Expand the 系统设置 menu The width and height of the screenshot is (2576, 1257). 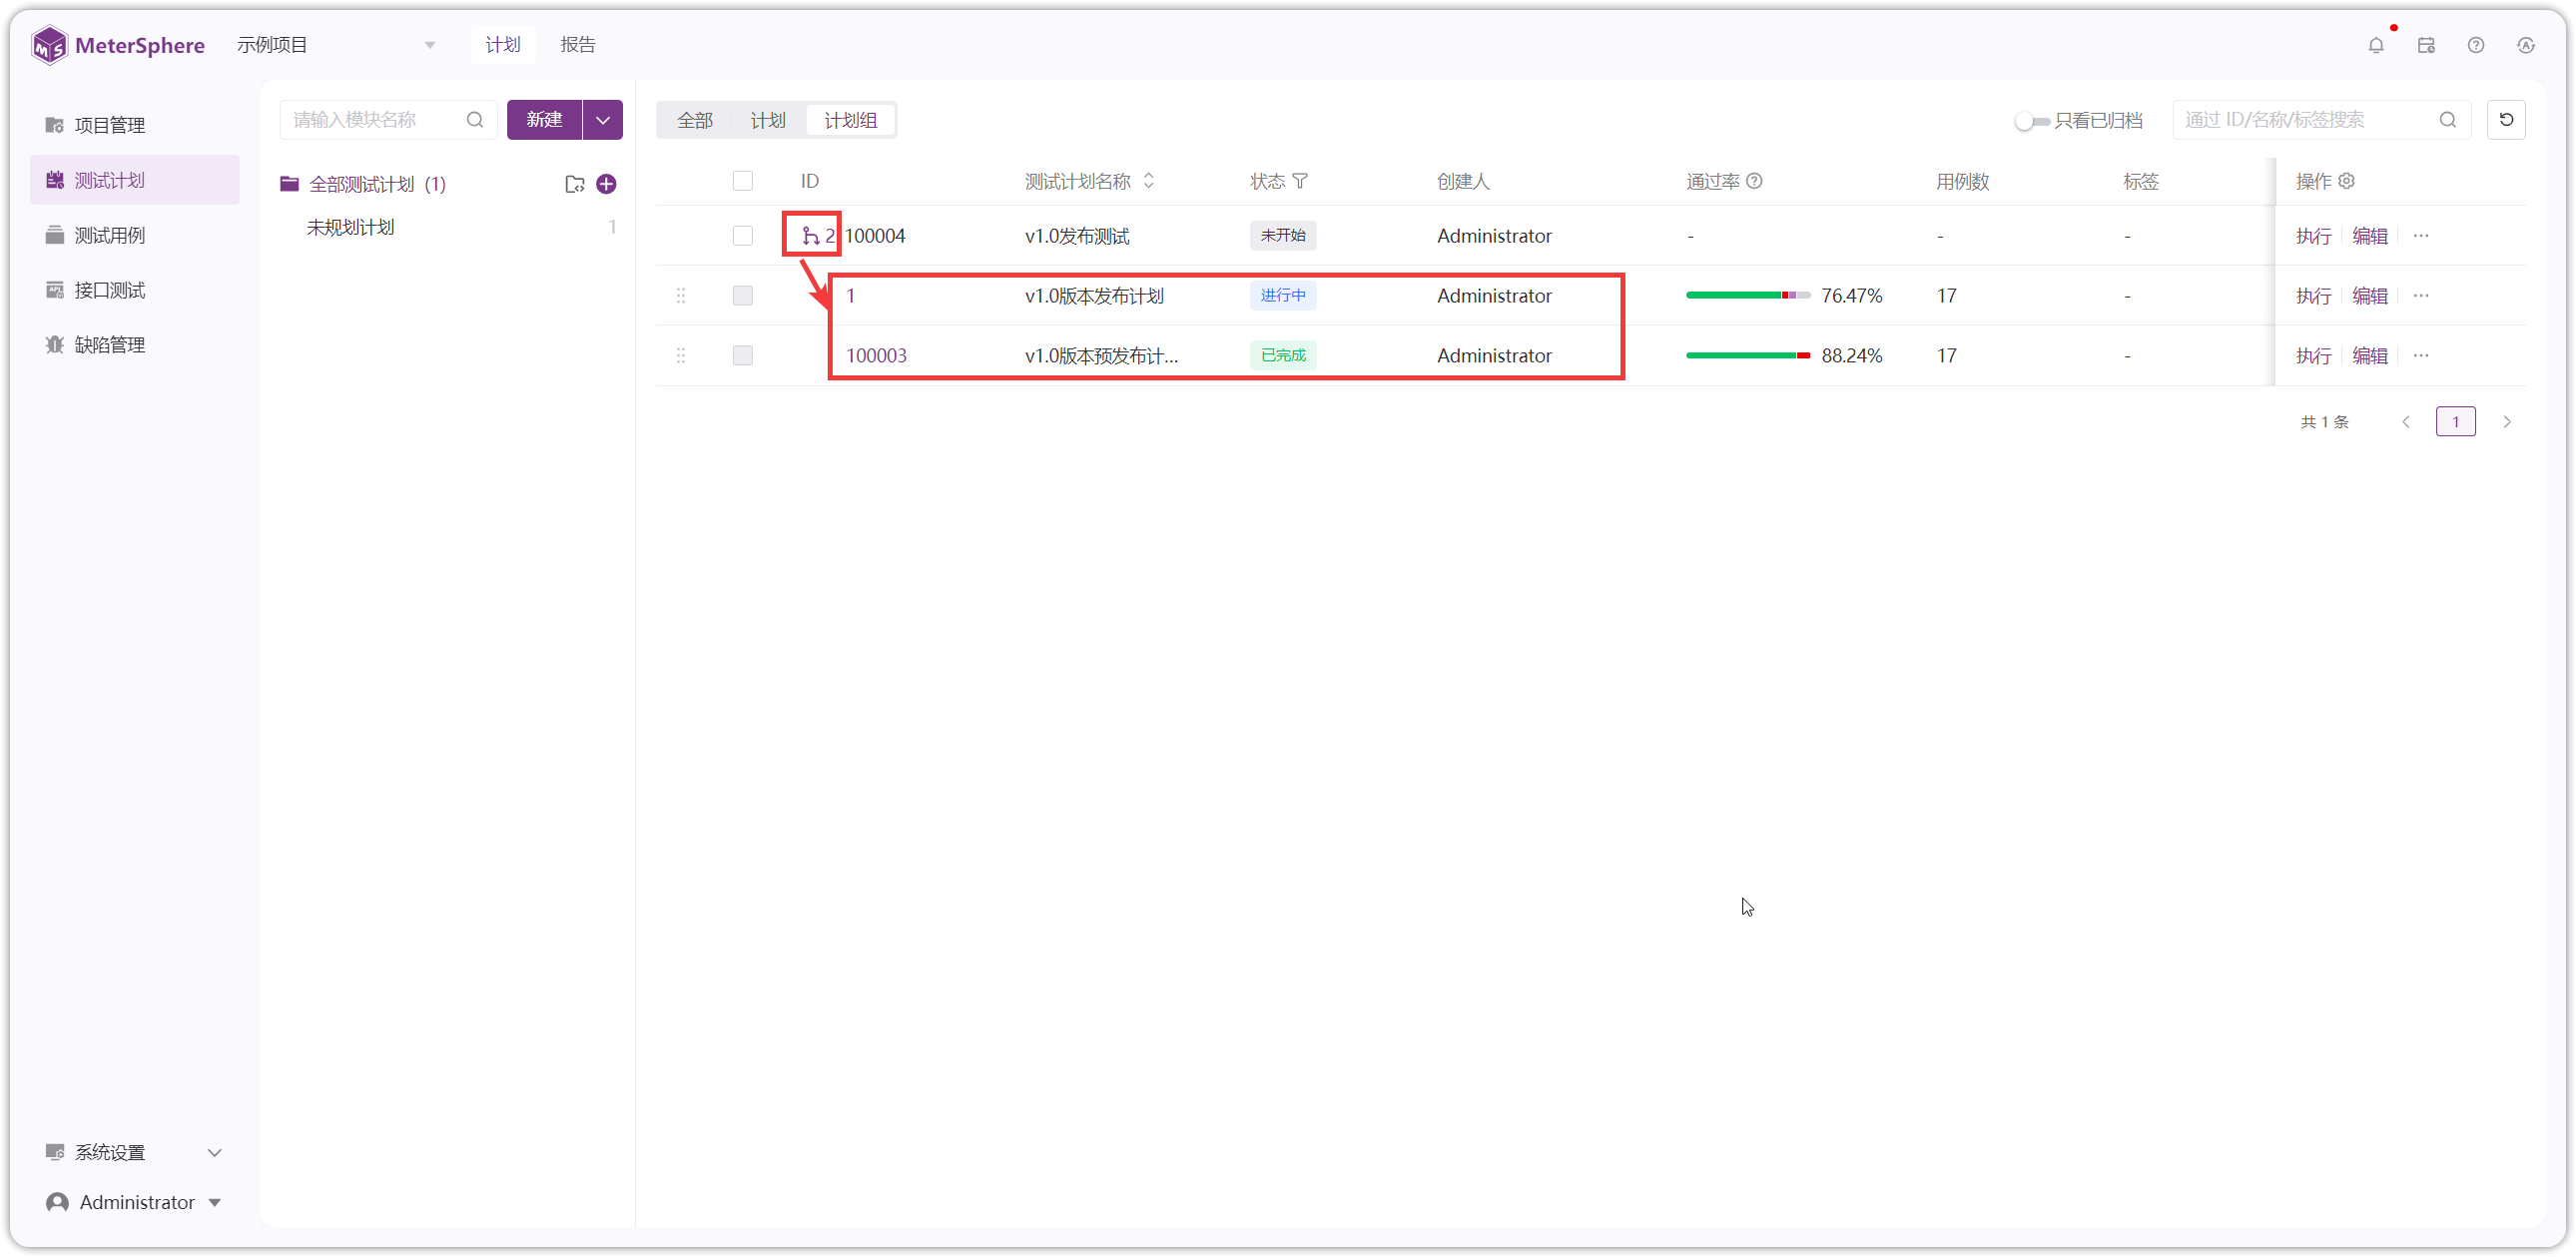(x=134, y=1152)
